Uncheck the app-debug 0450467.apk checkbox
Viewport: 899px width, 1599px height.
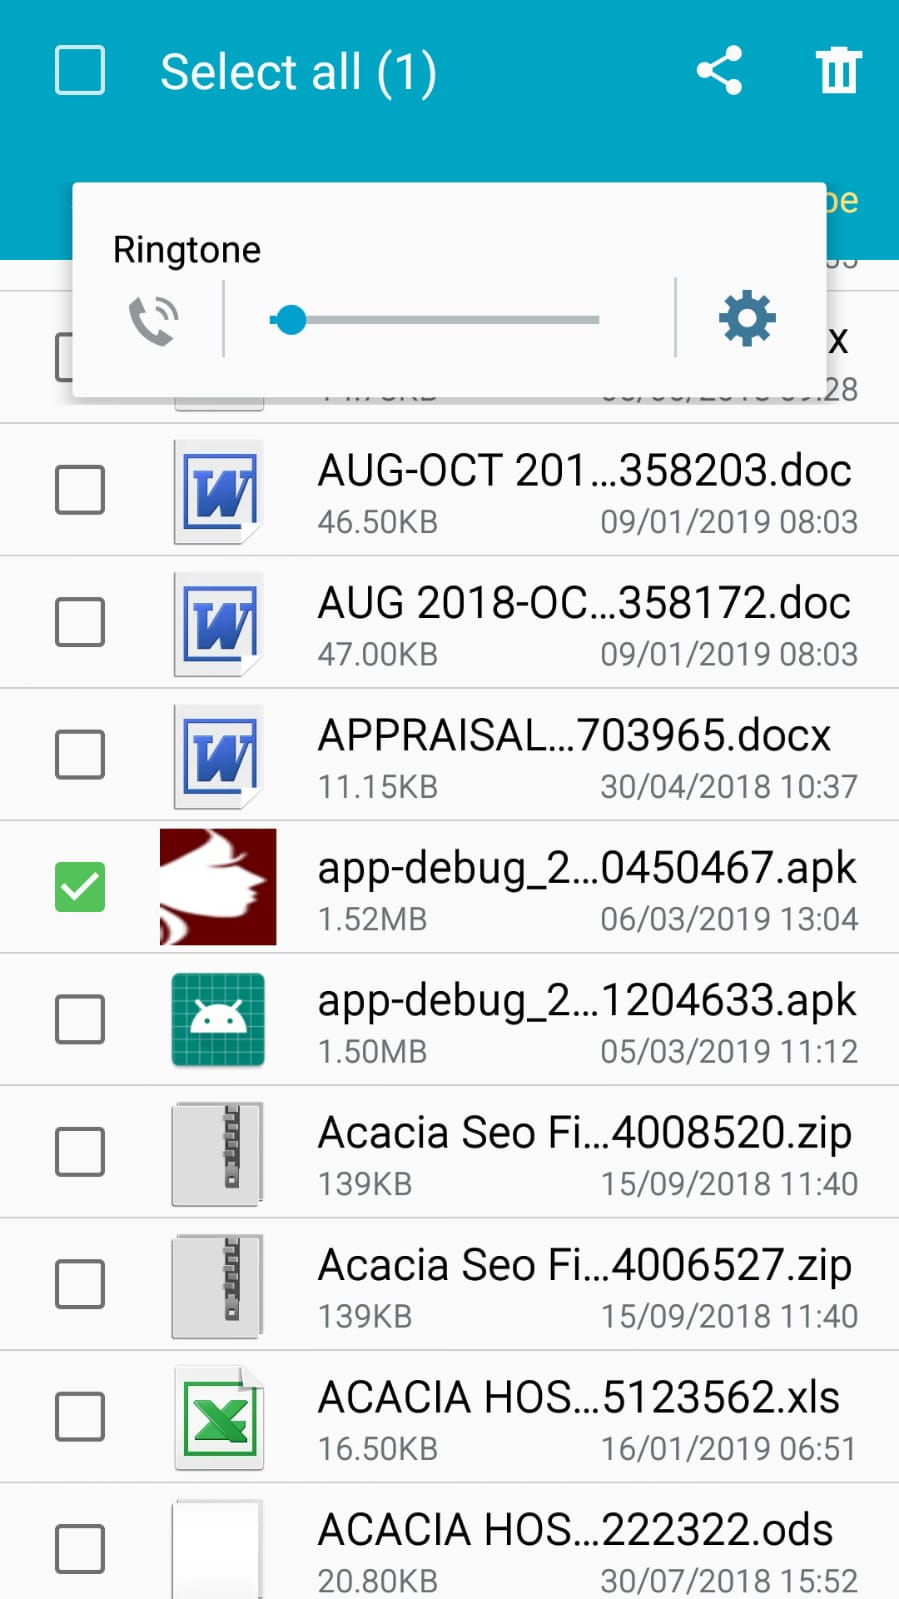(80, 887)
